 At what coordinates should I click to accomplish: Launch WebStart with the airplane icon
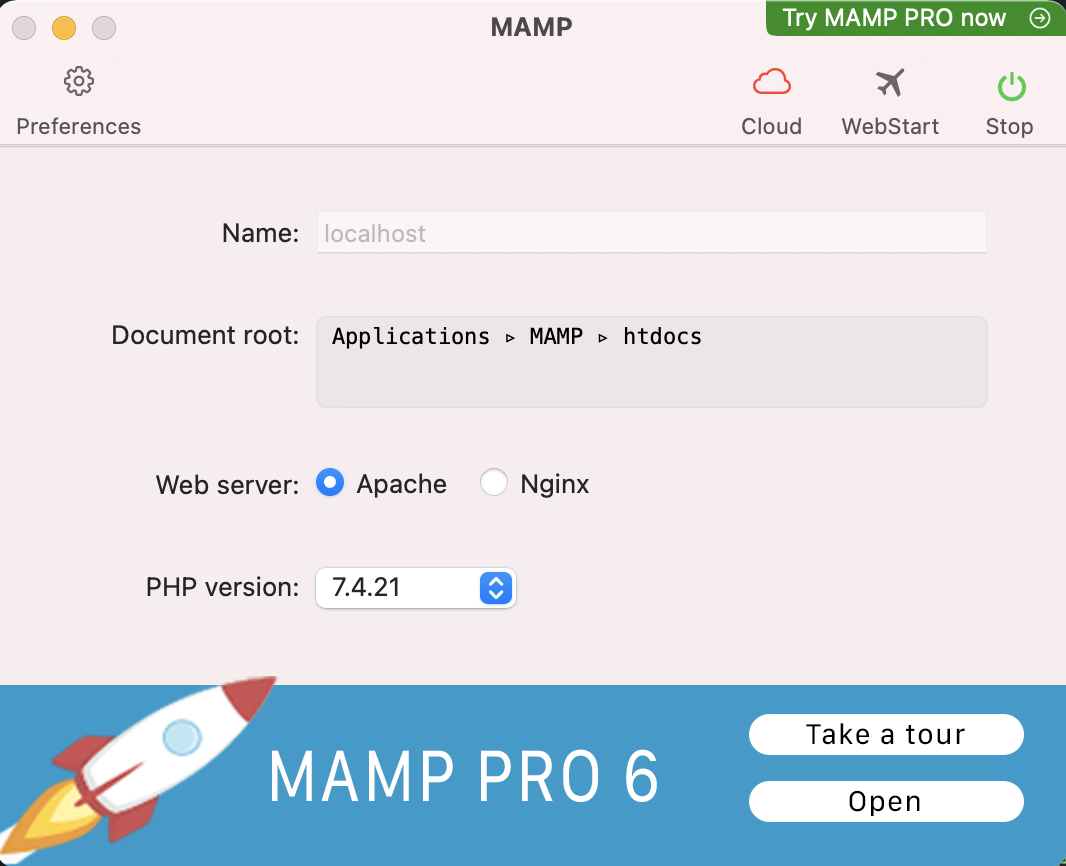[889, 83]
